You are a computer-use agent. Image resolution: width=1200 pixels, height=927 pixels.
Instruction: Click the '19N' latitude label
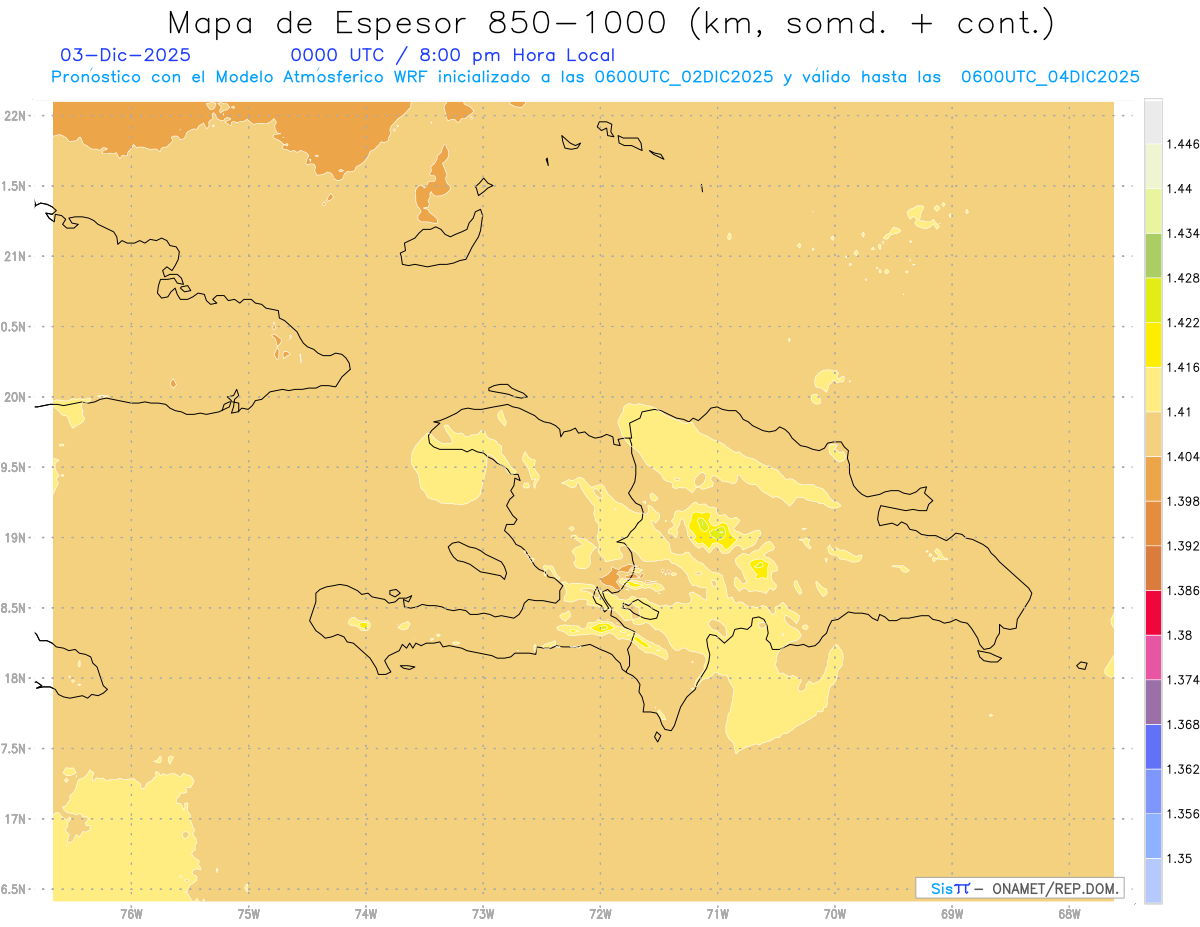click(15, 537)
